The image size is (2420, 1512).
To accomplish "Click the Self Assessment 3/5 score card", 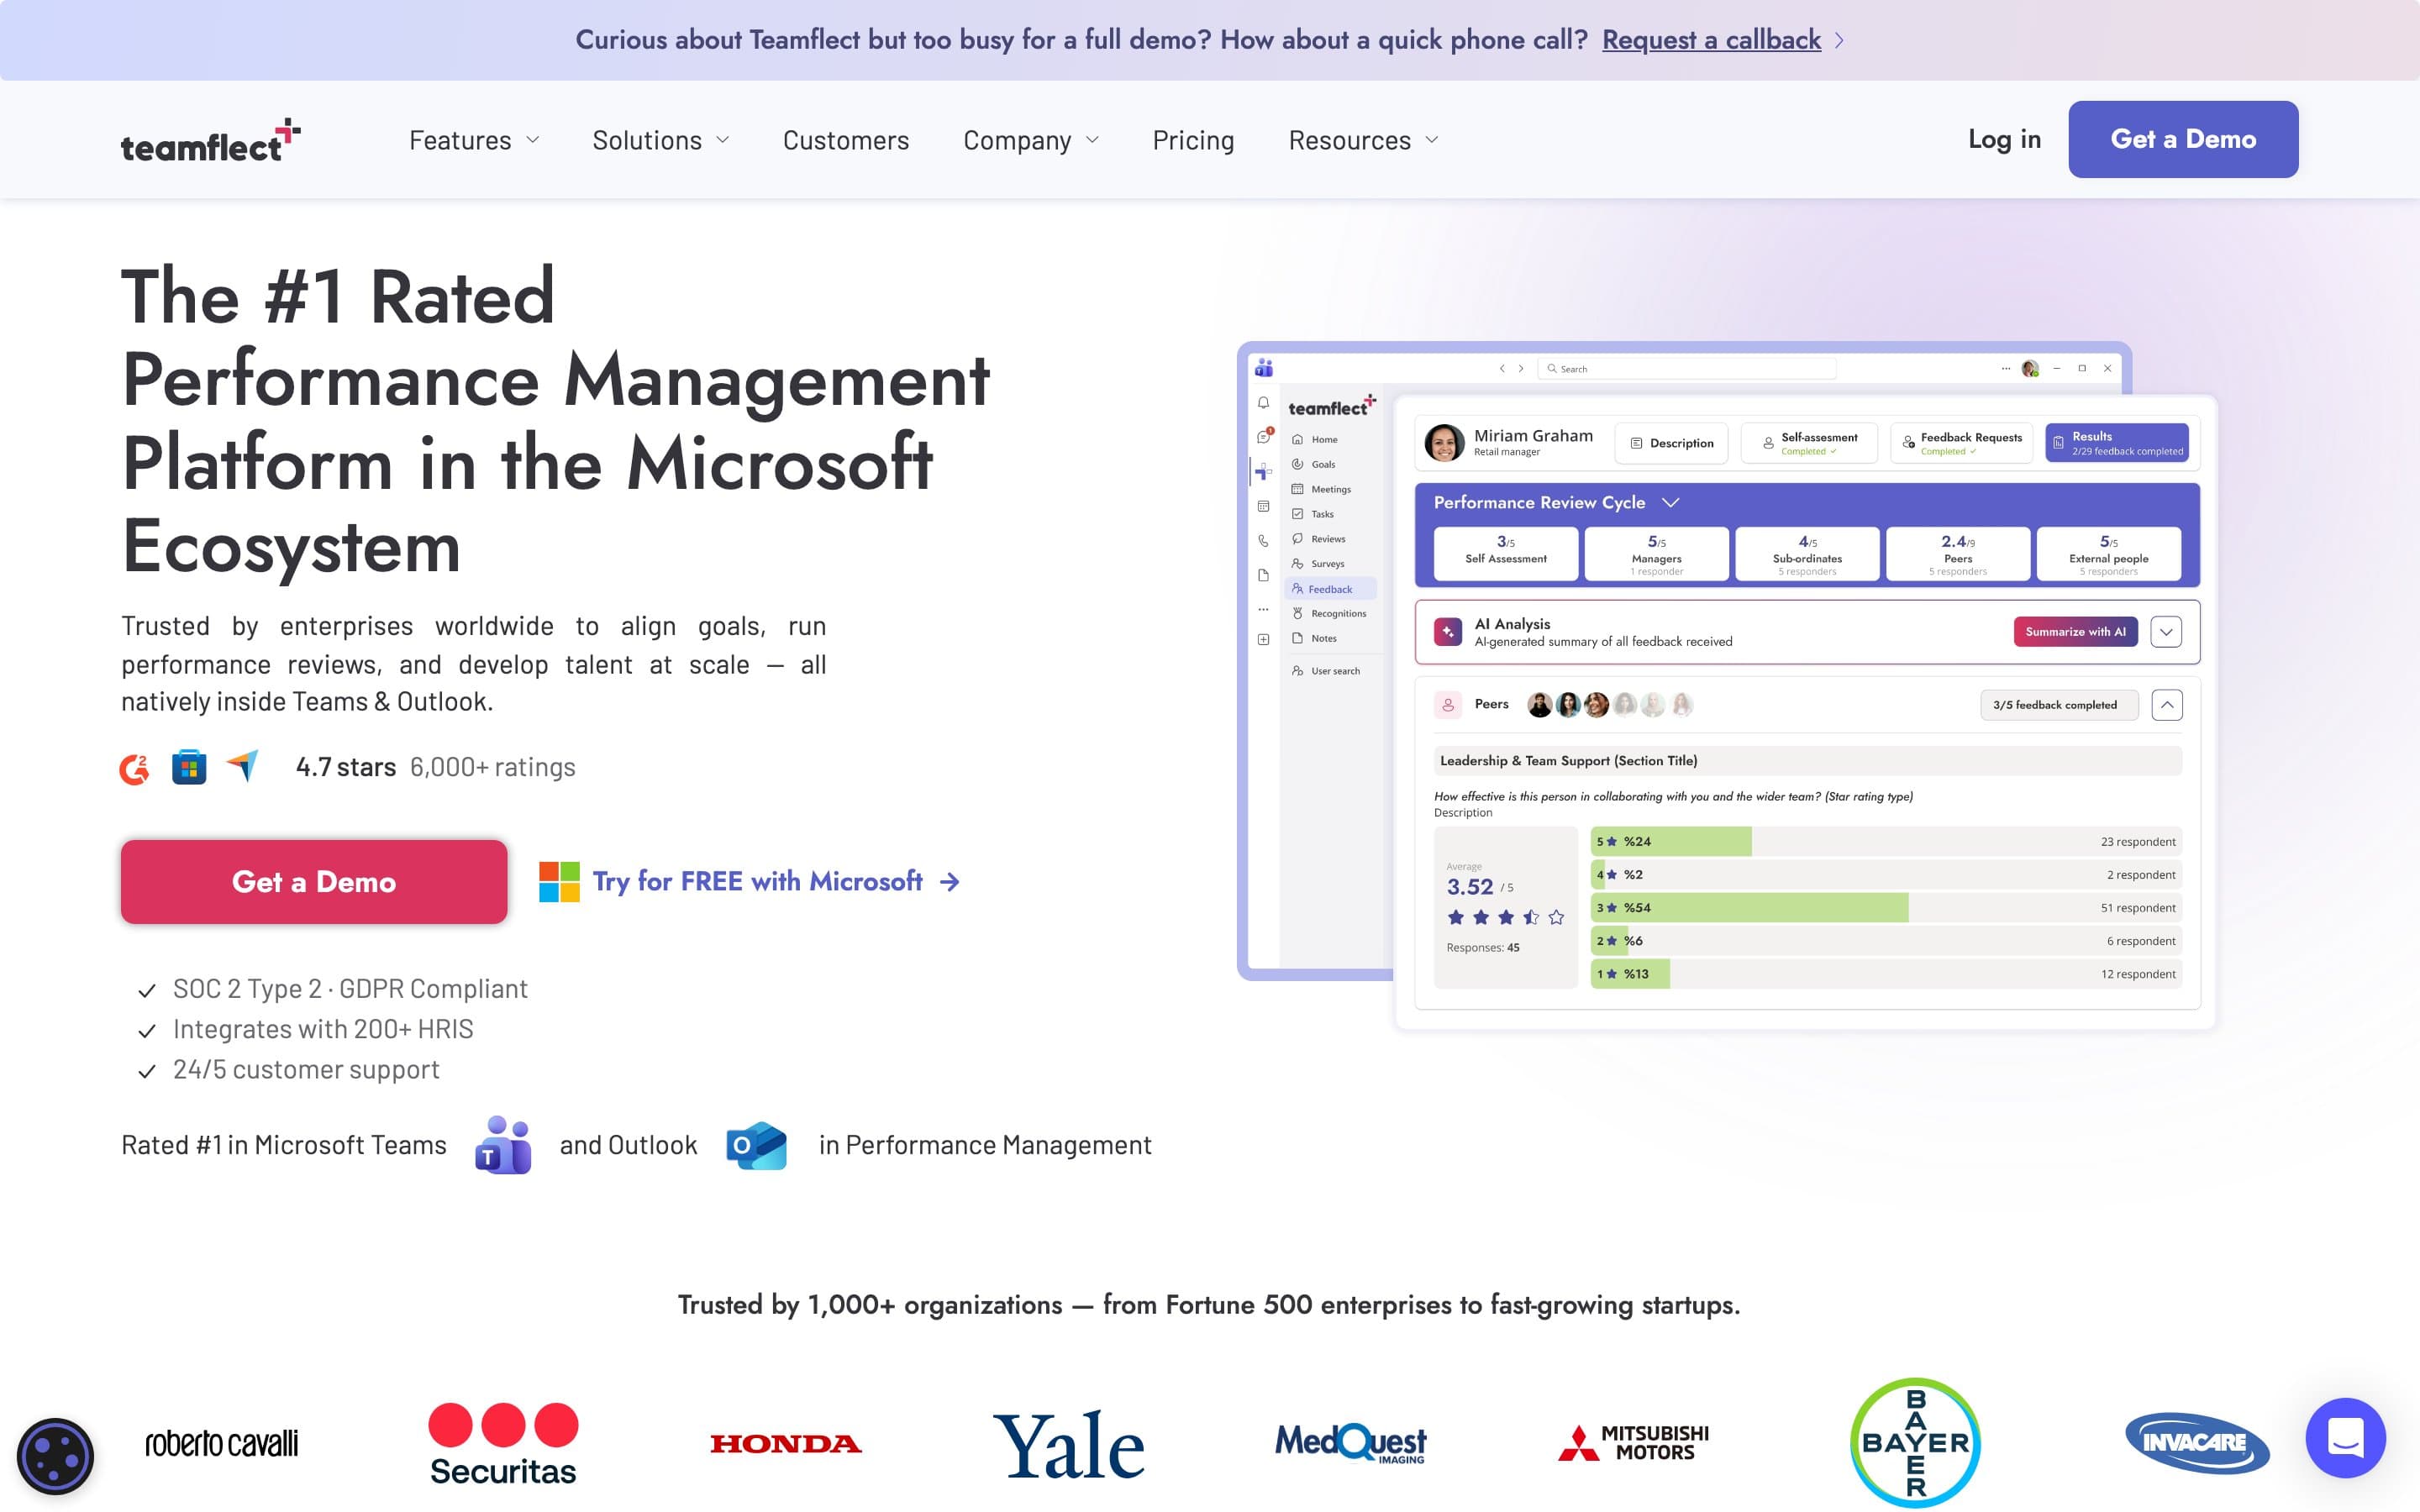I will pyautogui.click(x=1506, y=554).
